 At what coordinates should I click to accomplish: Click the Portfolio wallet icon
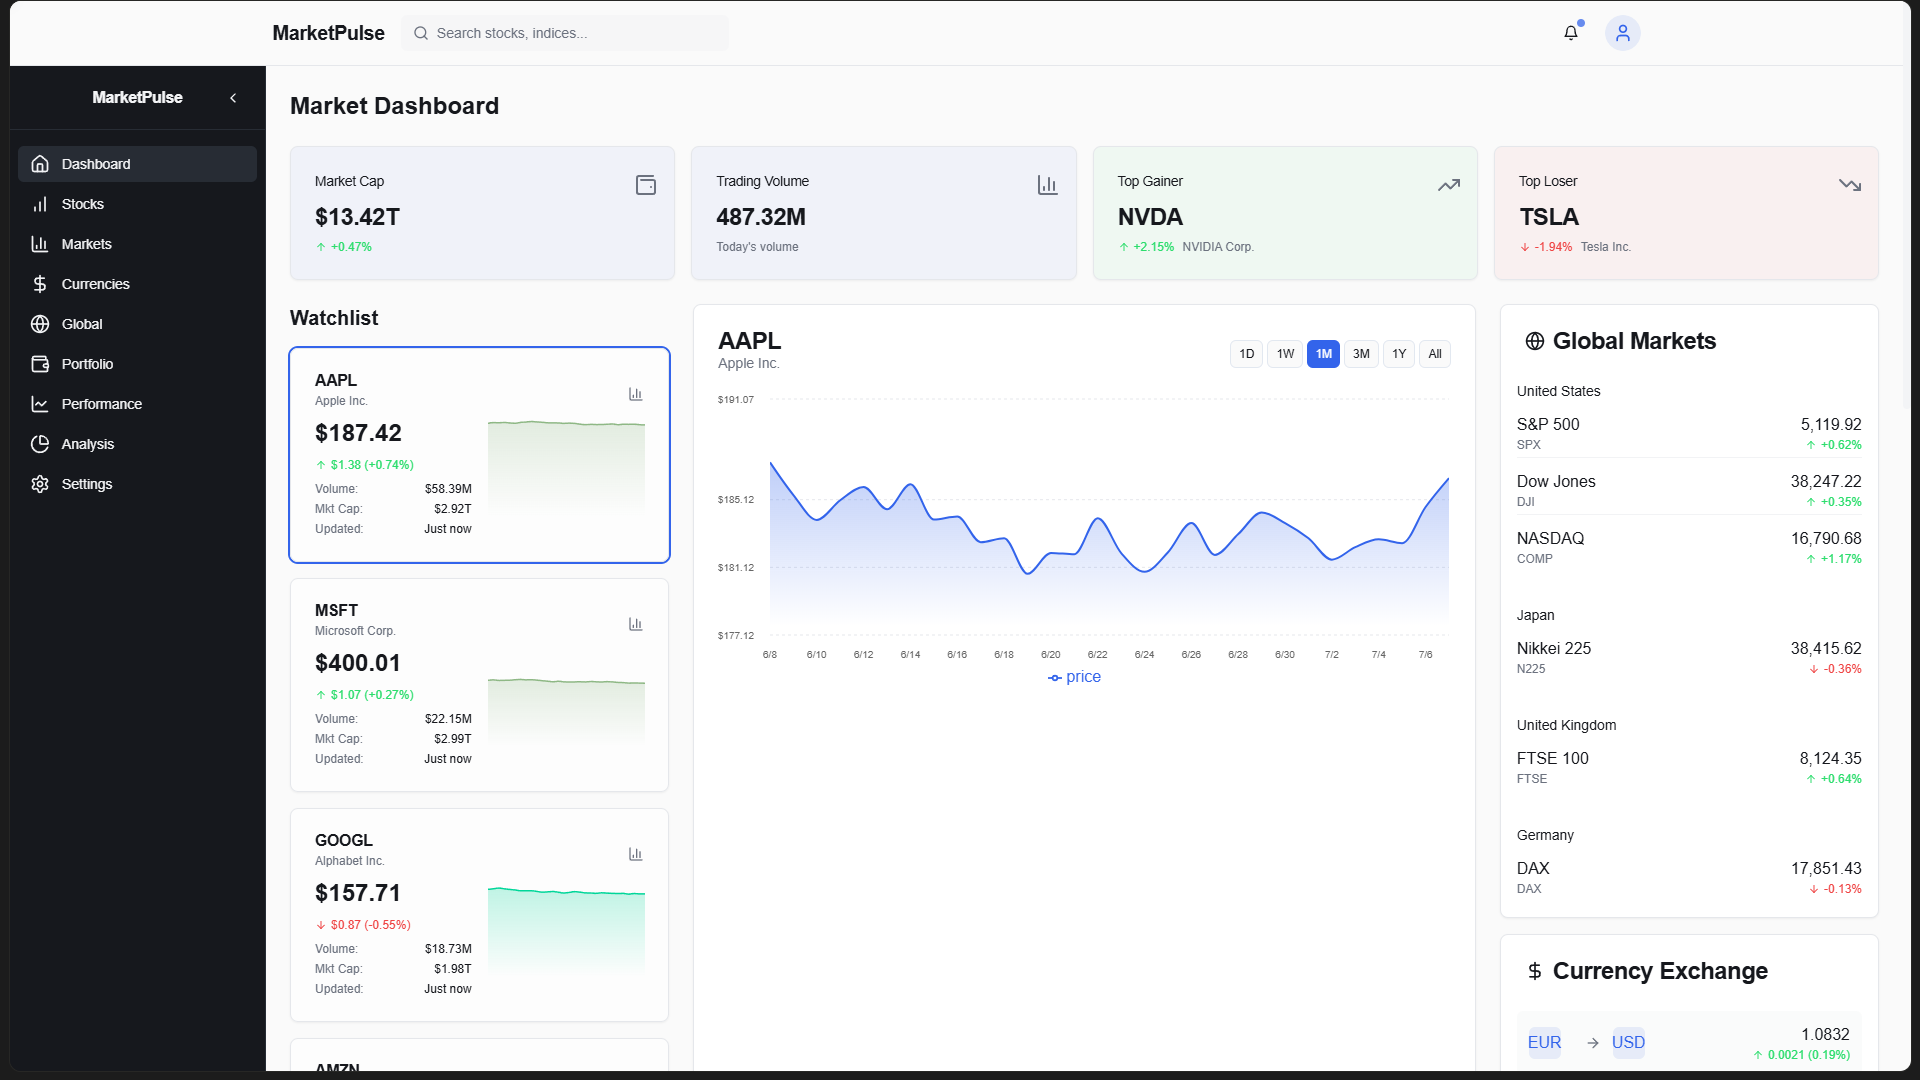(40, 364)
